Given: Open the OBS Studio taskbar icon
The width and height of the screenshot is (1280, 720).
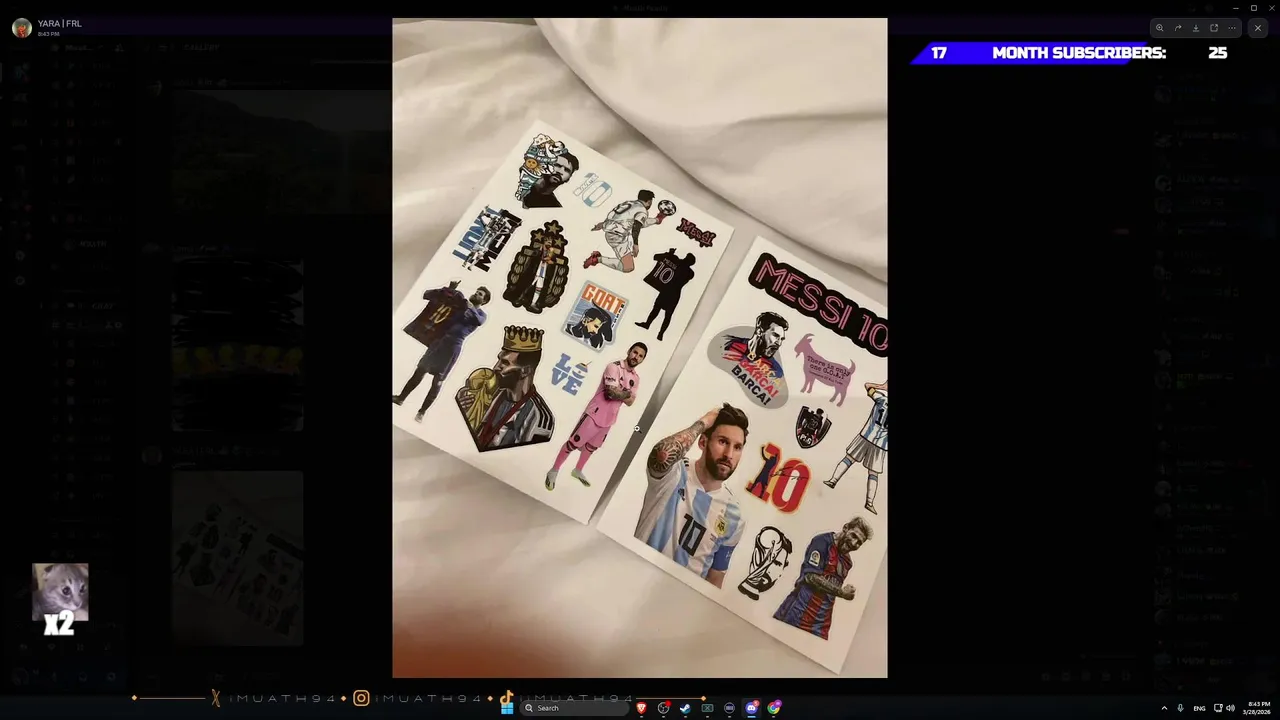Looking at the screenshot, I should point(663,708).
